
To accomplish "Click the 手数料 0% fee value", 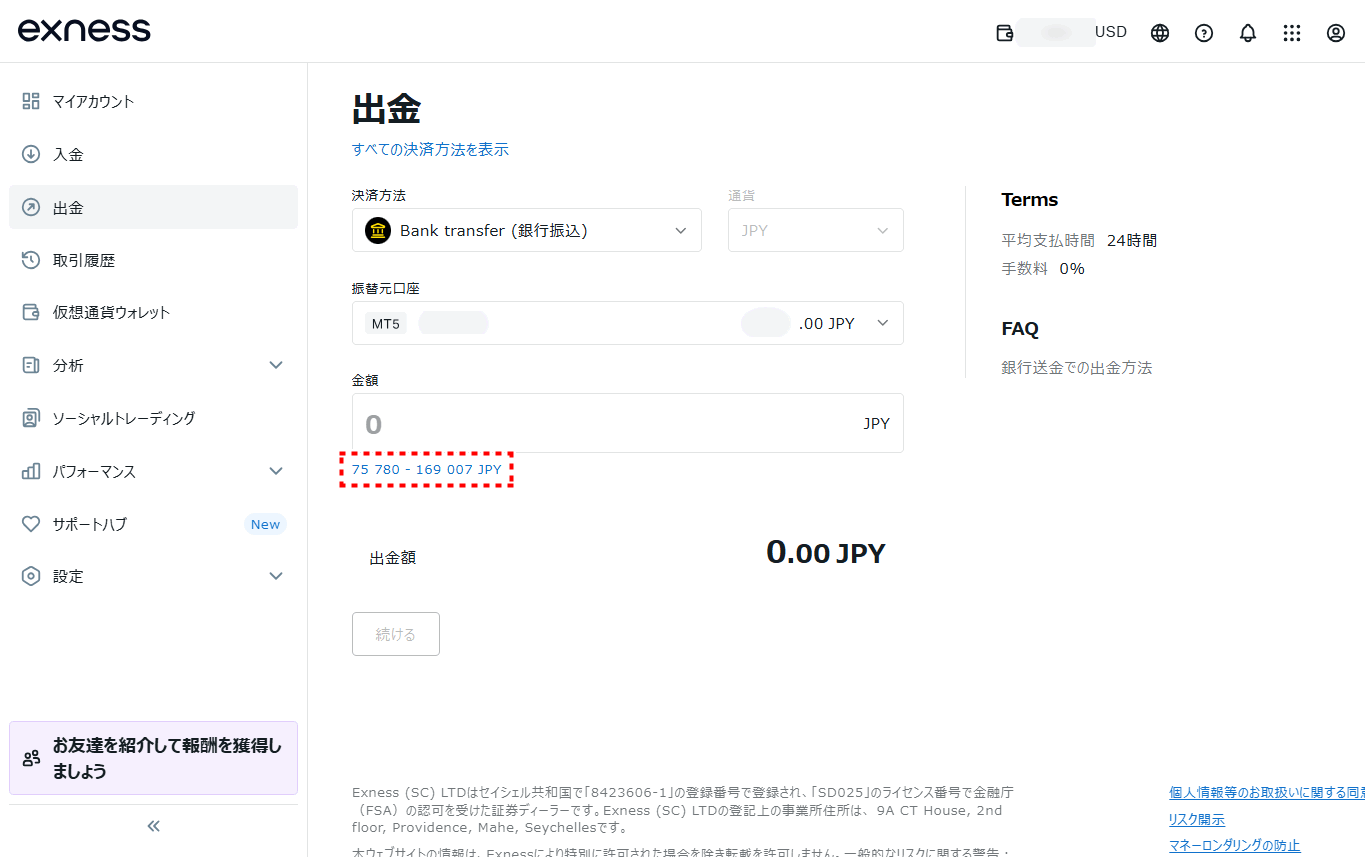I will tap(1072, 268).
